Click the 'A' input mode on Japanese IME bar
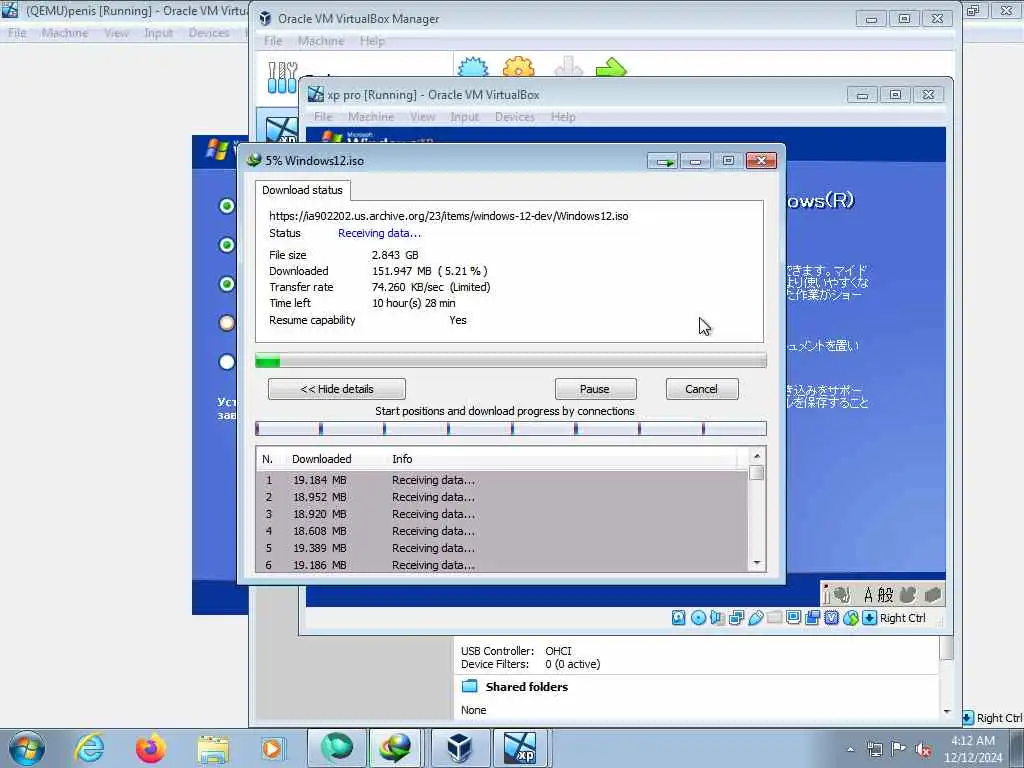 point(868,594)
